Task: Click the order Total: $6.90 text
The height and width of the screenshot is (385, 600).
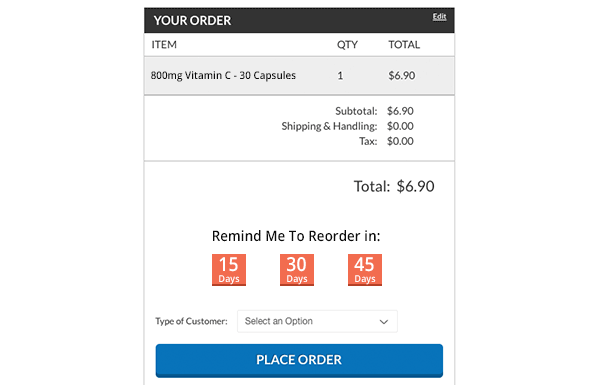Action: 394,186
